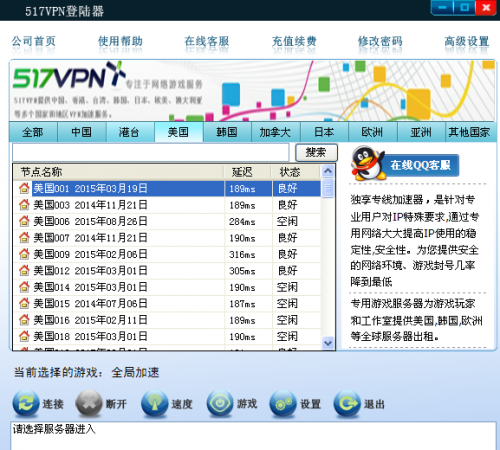Open the 修改密码 link
This screenshot has width=500, height=450.
tap(380, 41)
